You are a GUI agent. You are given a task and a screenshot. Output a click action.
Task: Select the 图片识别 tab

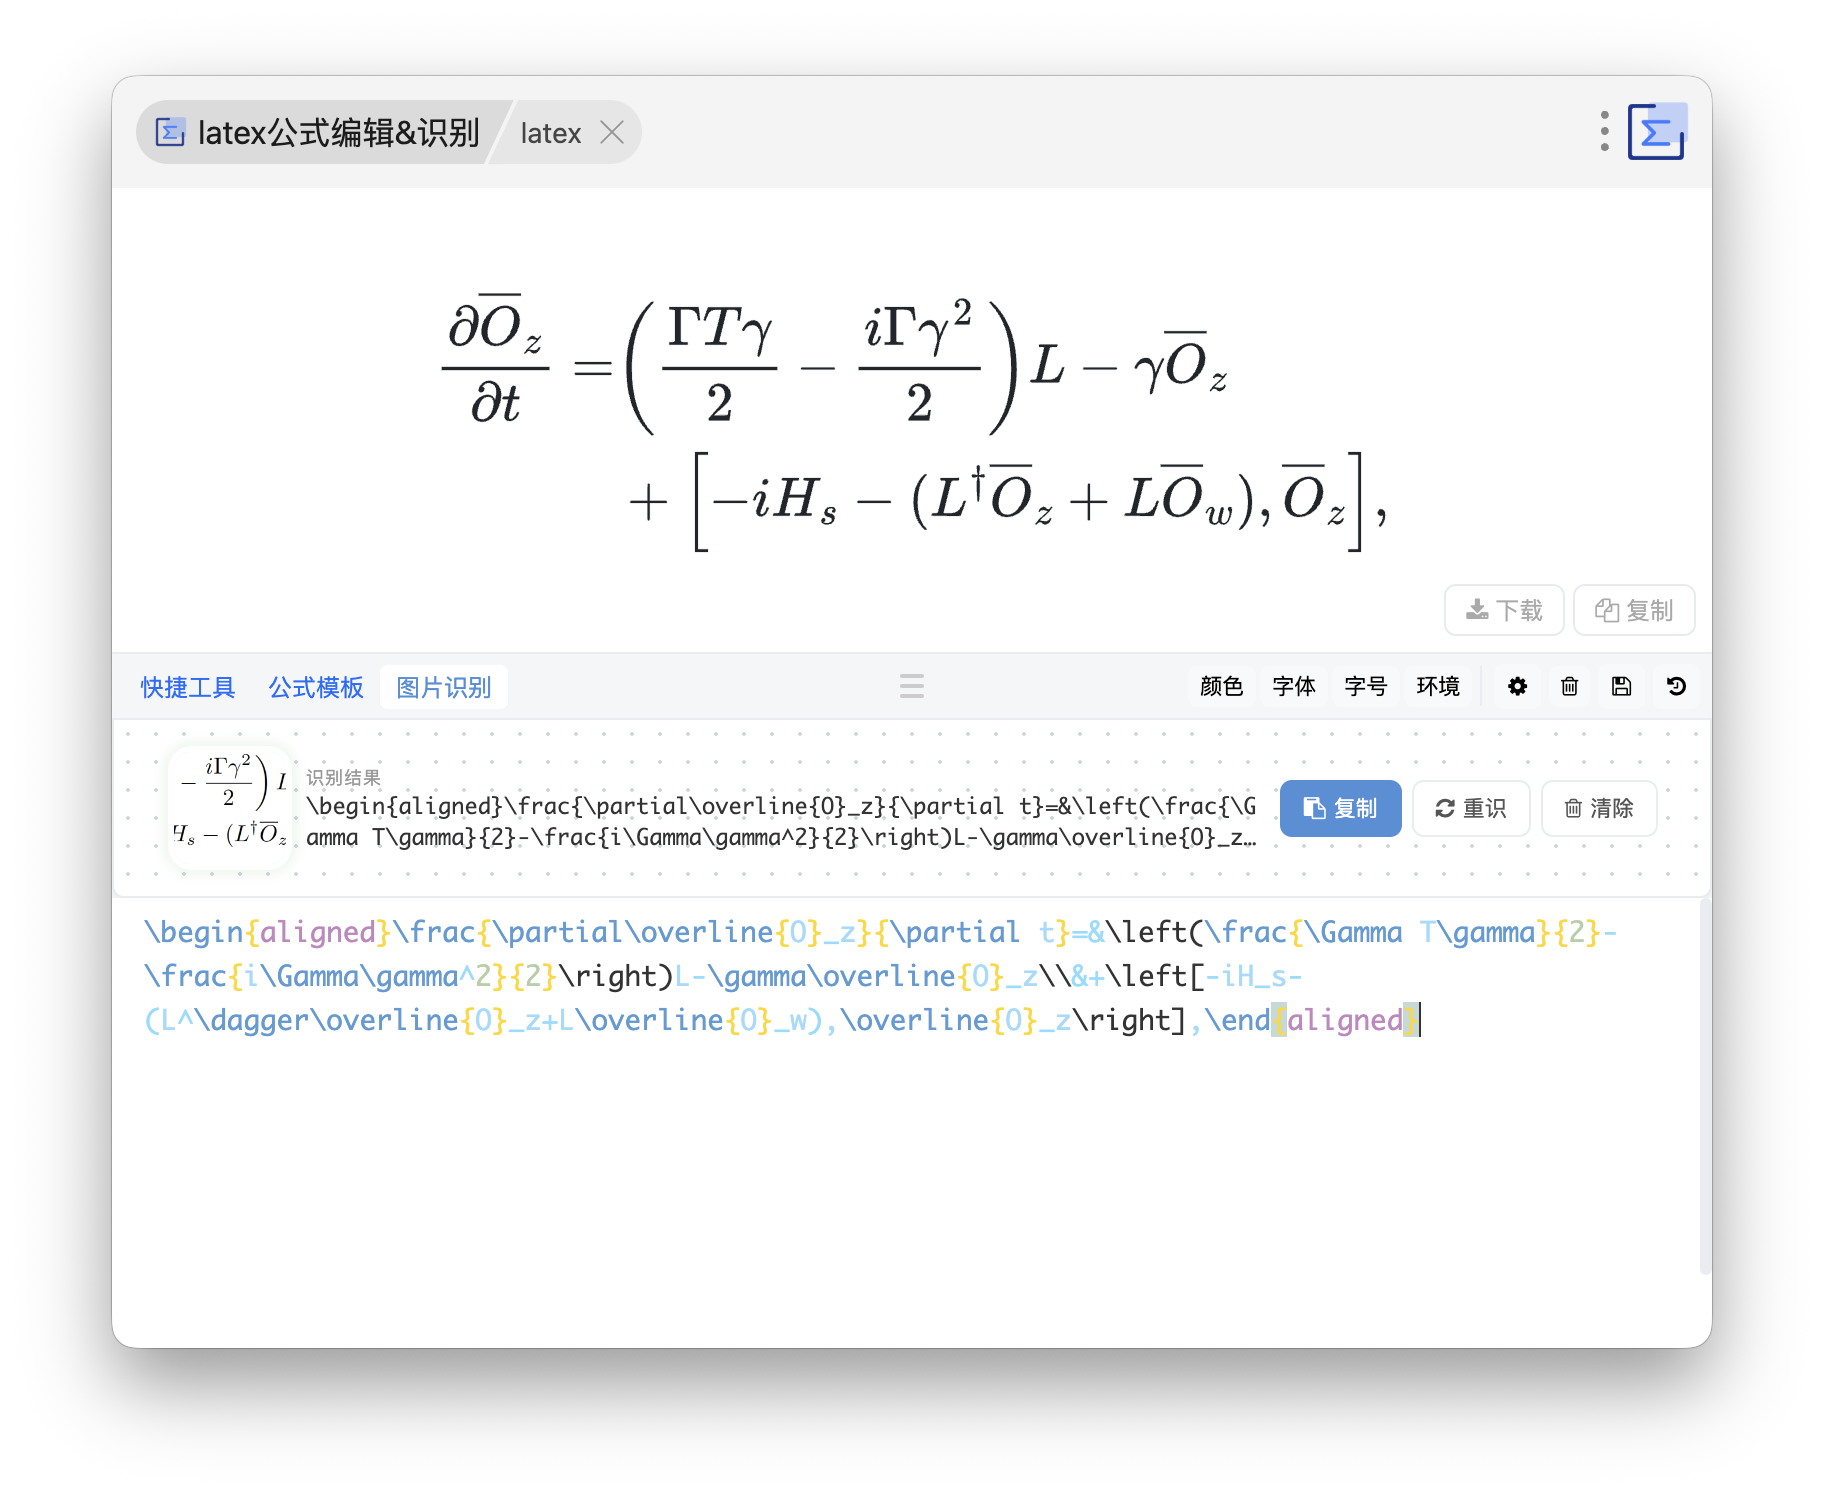click(444, 687)
